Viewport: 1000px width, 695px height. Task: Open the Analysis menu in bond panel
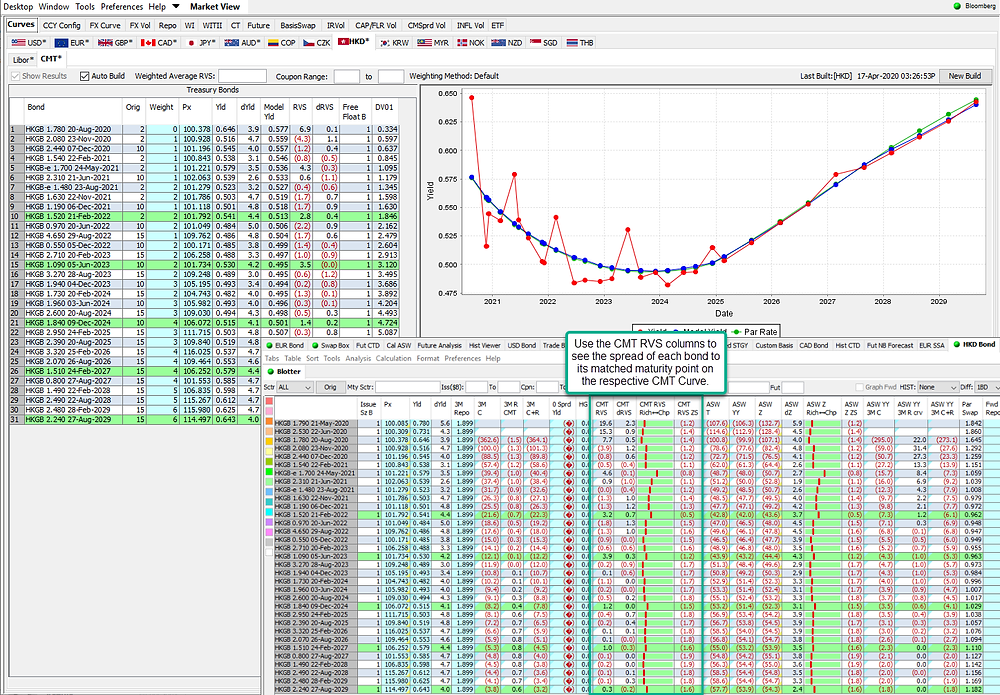click(358, 358)
